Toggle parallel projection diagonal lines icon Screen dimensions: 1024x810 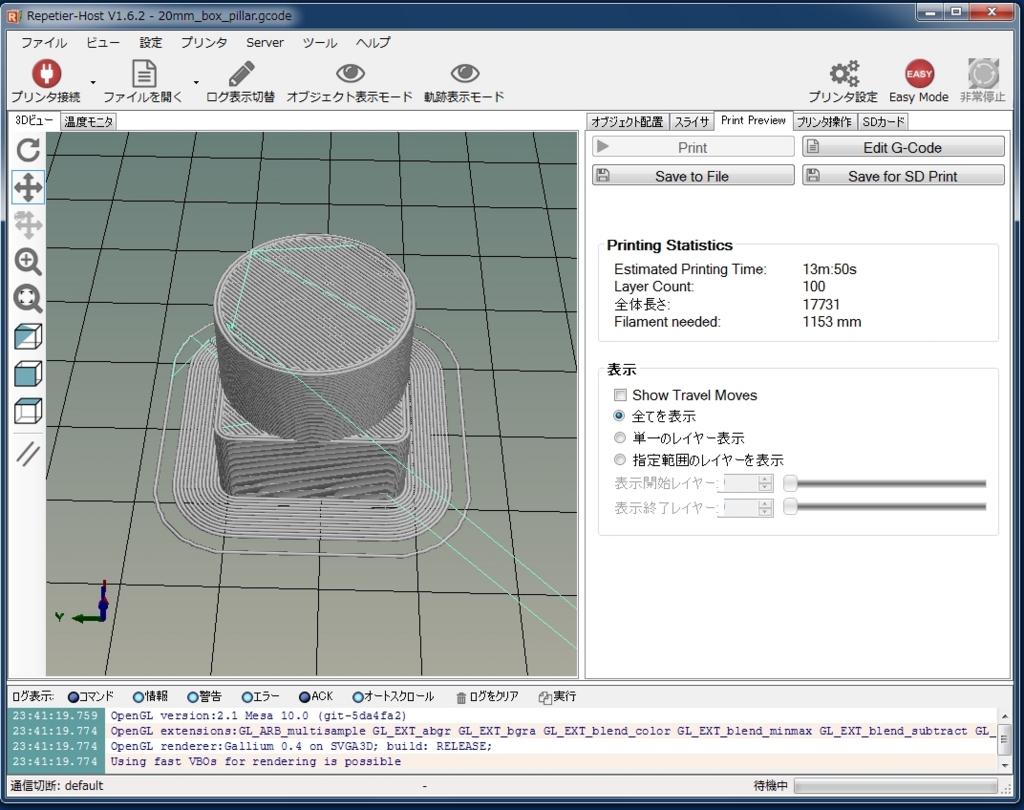tap(28, 454)
